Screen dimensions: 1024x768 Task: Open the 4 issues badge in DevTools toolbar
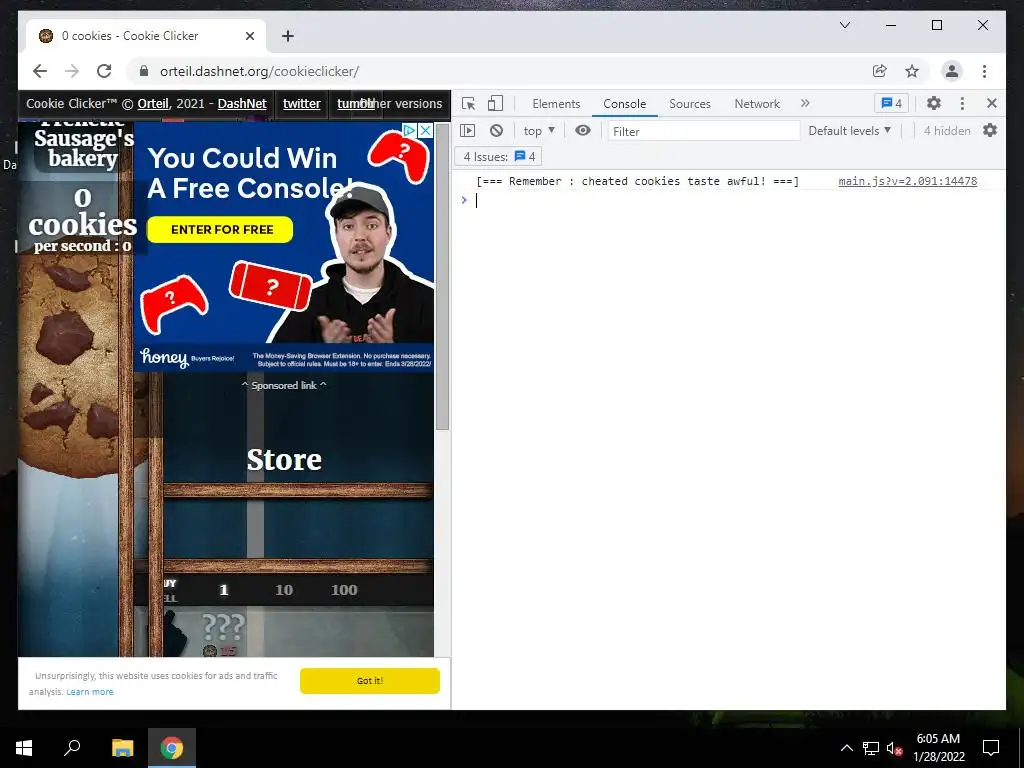coord(891,103)
